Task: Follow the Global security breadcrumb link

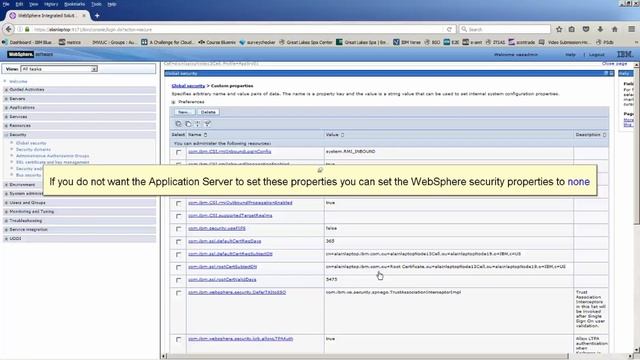Action: [188, 86]
